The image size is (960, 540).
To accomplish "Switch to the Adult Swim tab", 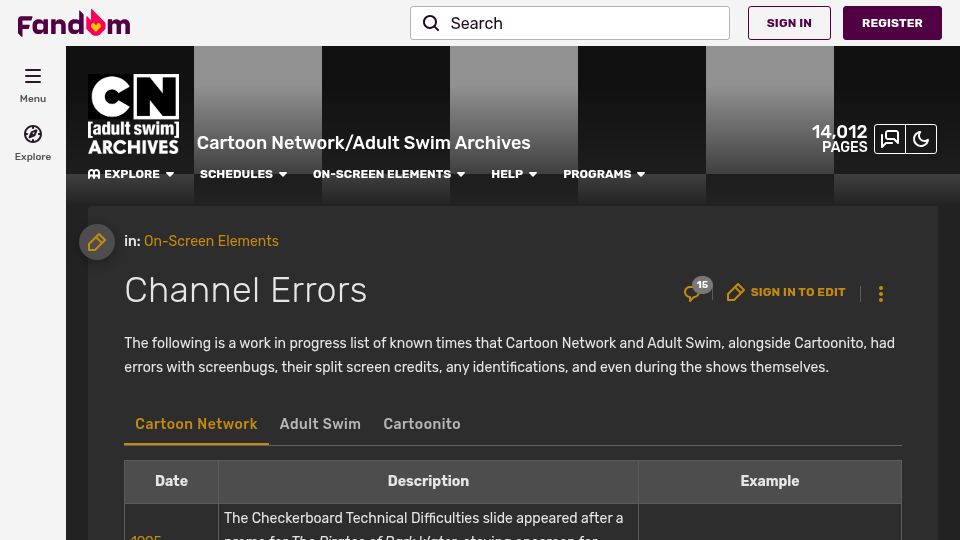I will point(320,424).
